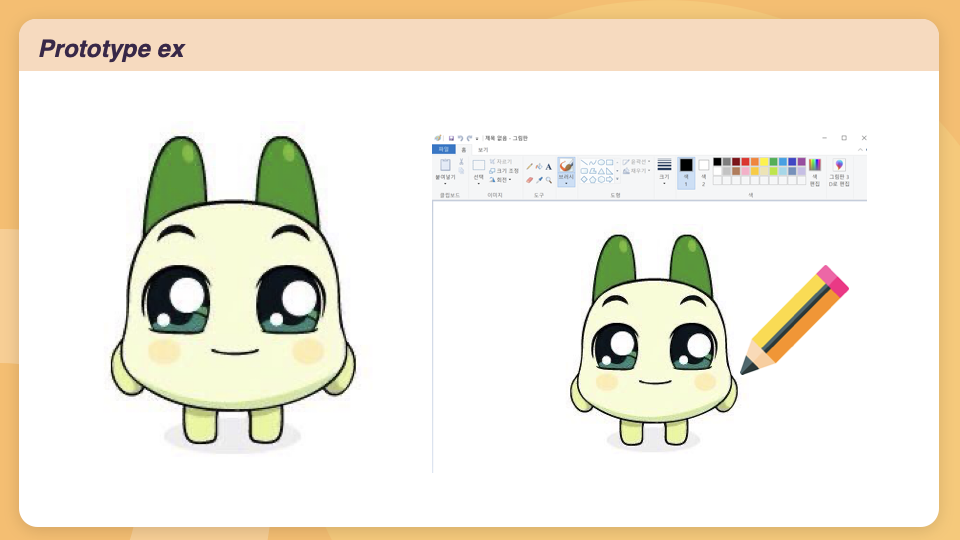This screenshot has width=960, height=540.
Task: Select the right triangle shape
Action: (x=609, y=171)
